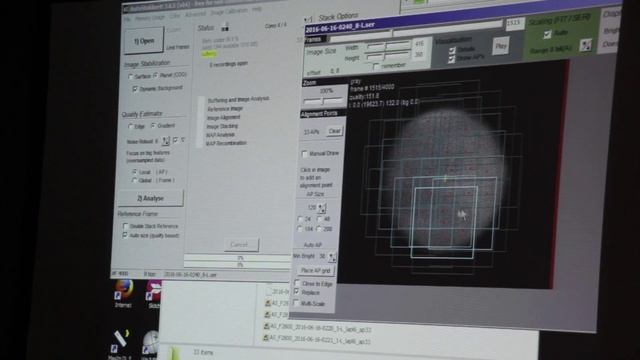Click the frame number input field
This screenshot has width=640, height=360.
[515, 23]
